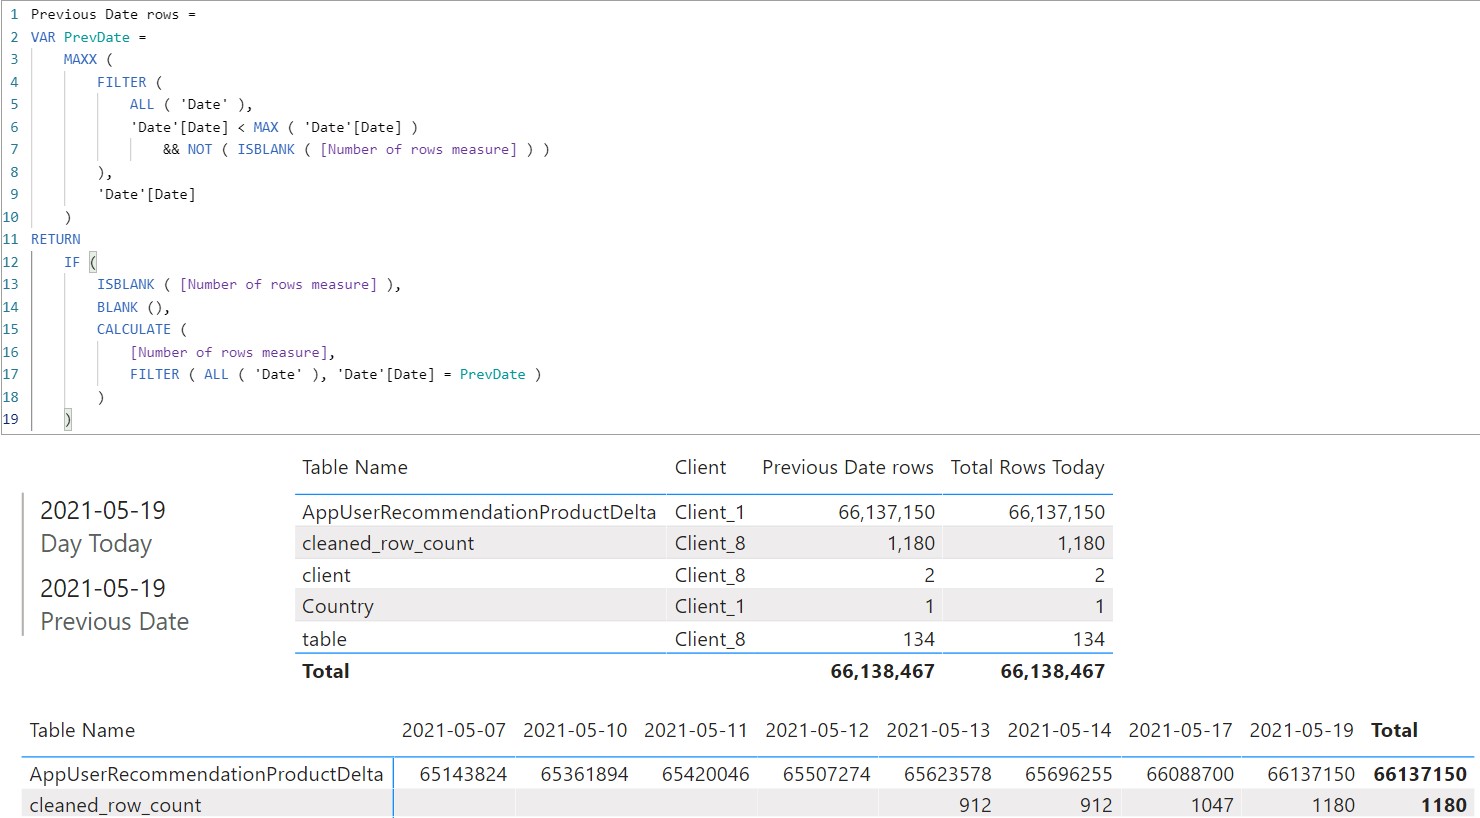Click 134 under Previous Date rows column

pyautogui.click(x=918, y=639)
